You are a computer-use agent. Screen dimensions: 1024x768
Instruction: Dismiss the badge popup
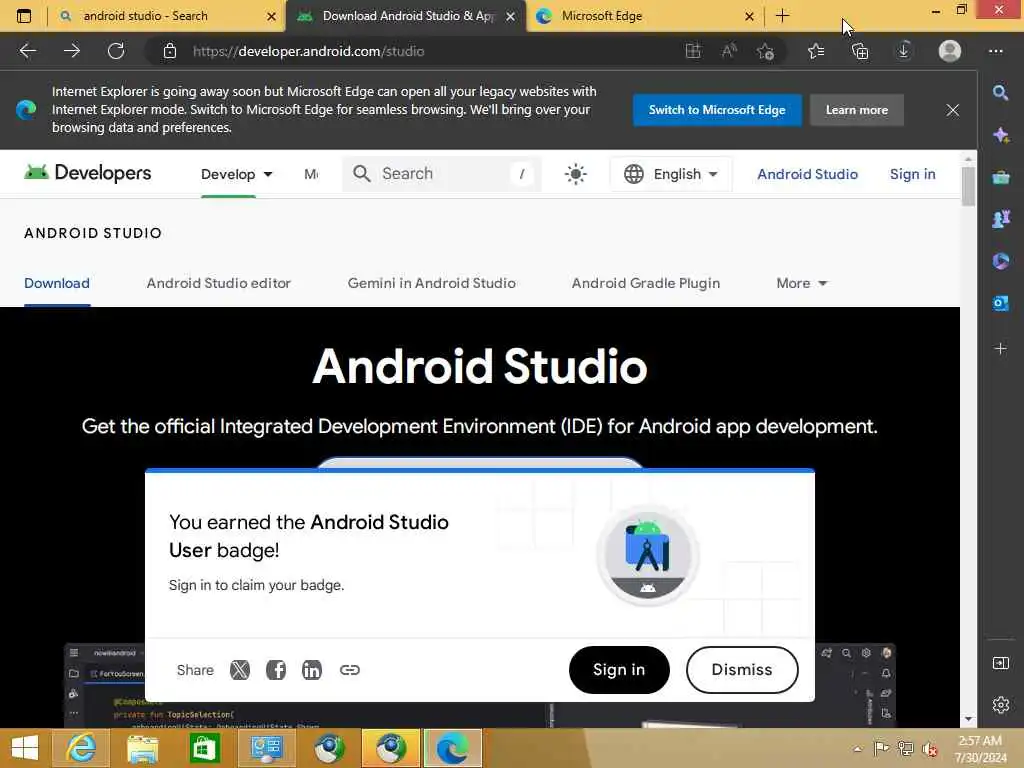pos(742,670)
